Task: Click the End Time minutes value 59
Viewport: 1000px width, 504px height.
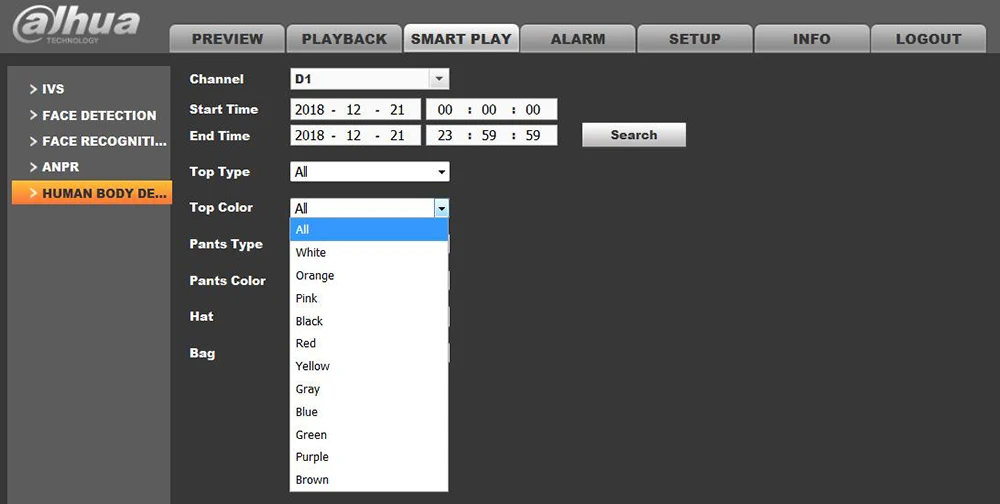Action: tap(489, 135)
